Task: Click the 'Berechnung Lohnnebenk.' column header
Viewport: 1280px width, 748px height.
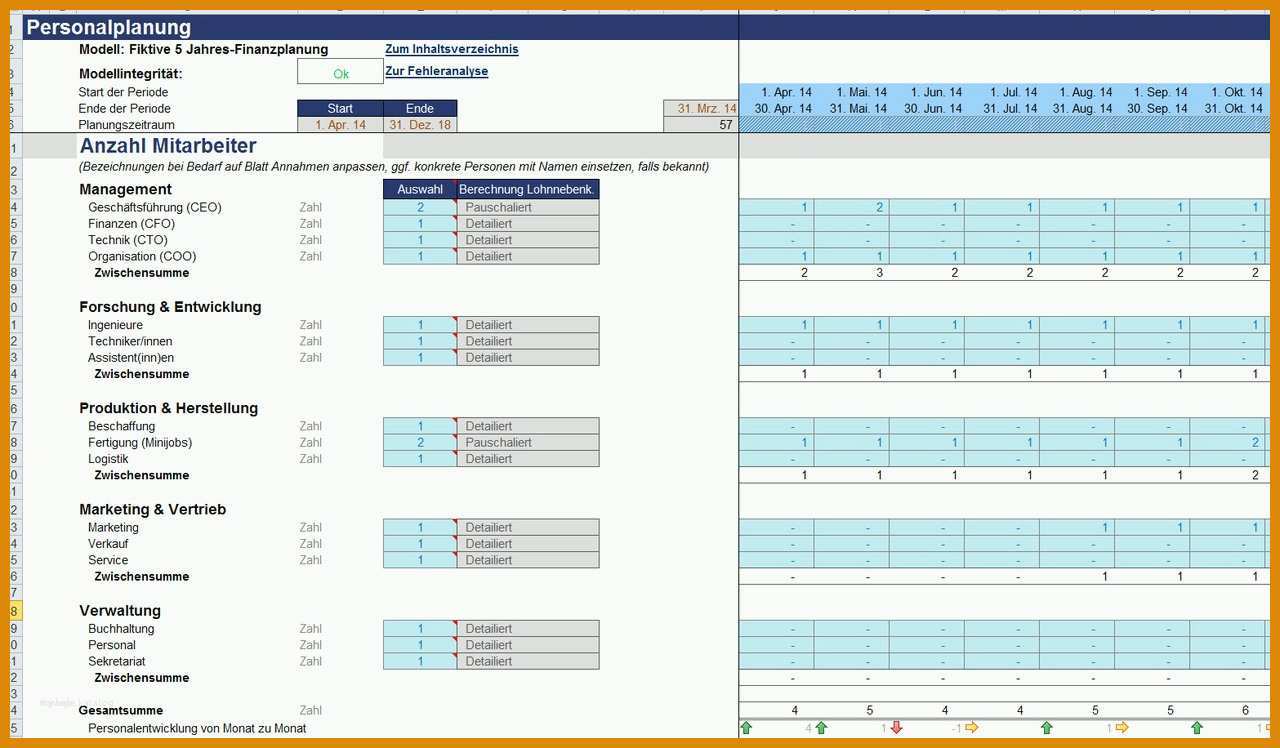Action: click(x=528, y=189)
